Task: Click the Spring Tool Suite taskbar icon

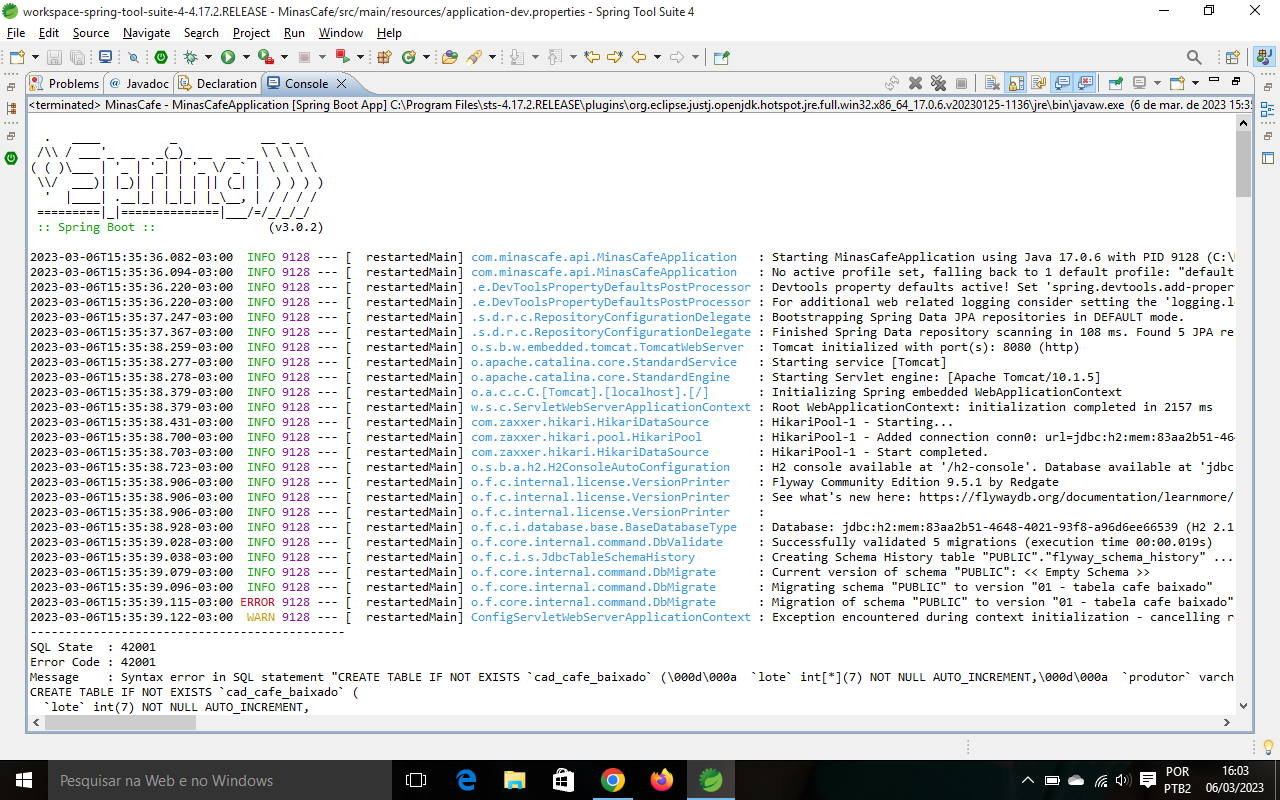Action: [x=711, y=780]
